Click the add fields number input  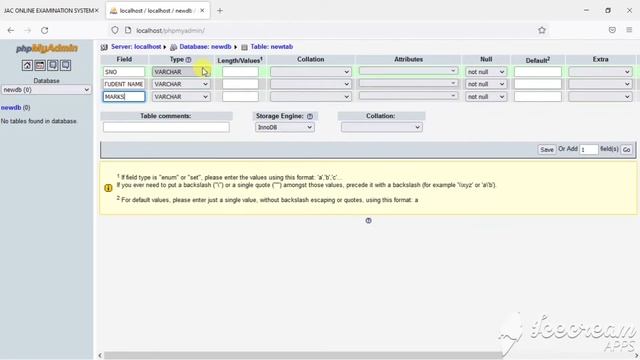589,150
